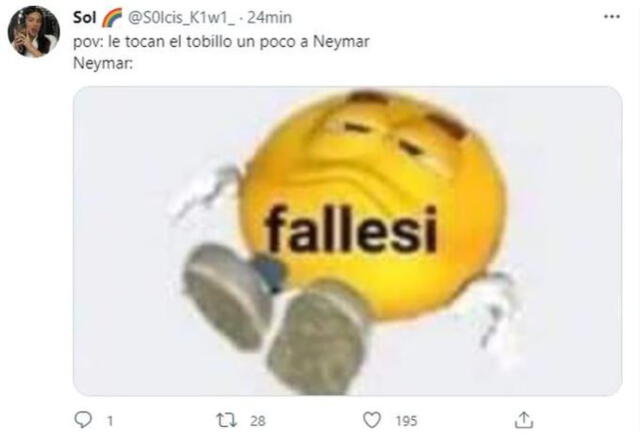This screenshot has width=640, height=439.
Task: Open Sol's profile avatar picture
Action: click(34, 31)
